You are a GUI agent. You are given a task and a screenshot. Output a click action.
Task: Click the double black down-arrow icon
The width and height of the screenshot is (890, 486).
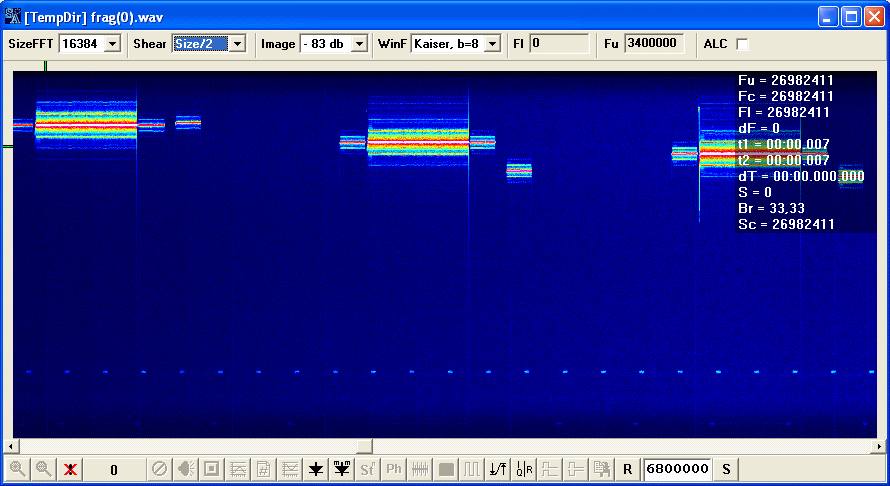click(342, 469)
